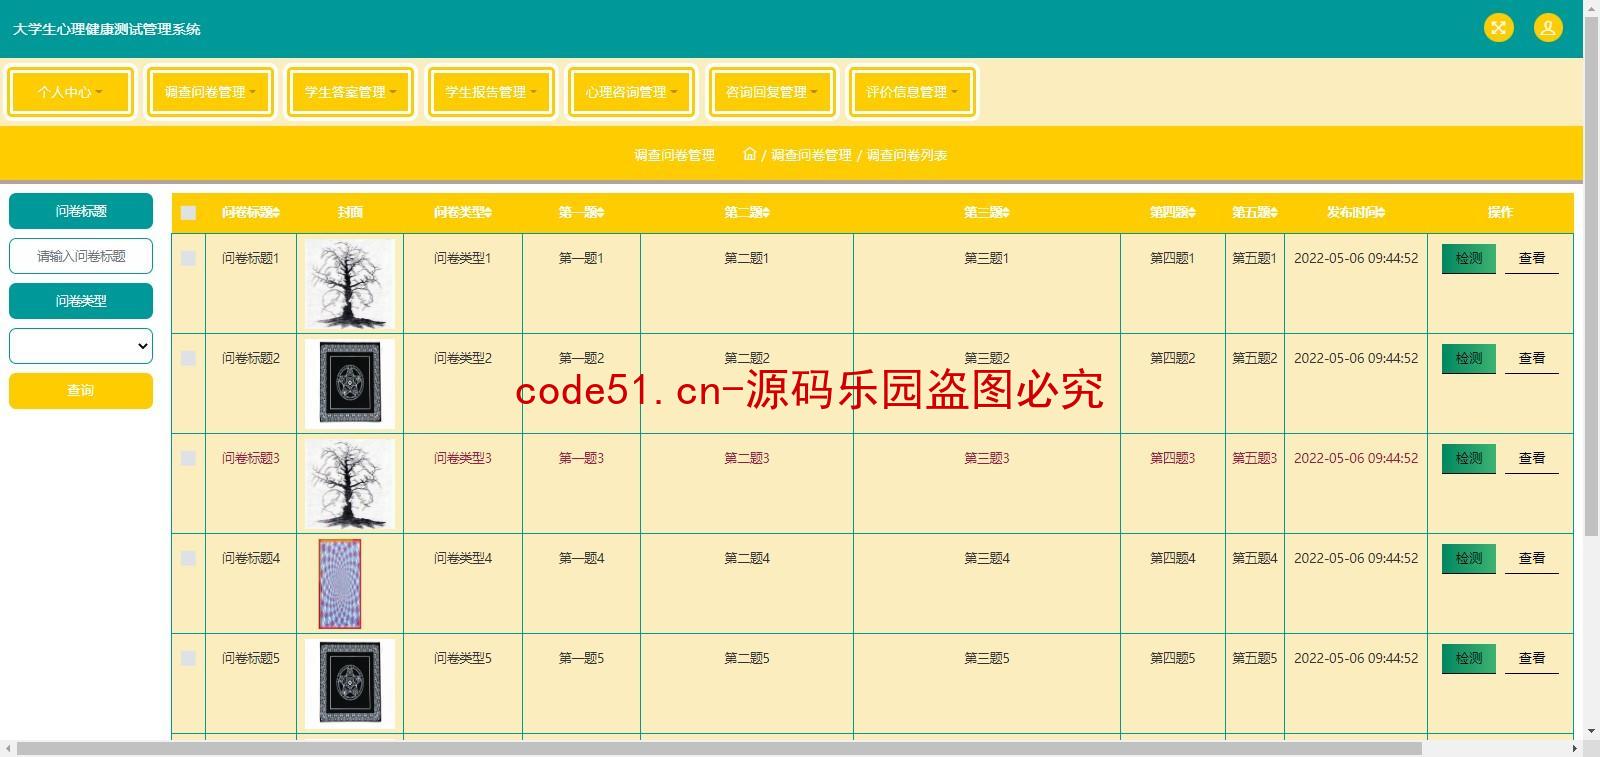This screenshot has height=757, width=1600.
Task: Click 2022-05-06 09:44:52 in 问卷标题5 row
Action: 1356,658
